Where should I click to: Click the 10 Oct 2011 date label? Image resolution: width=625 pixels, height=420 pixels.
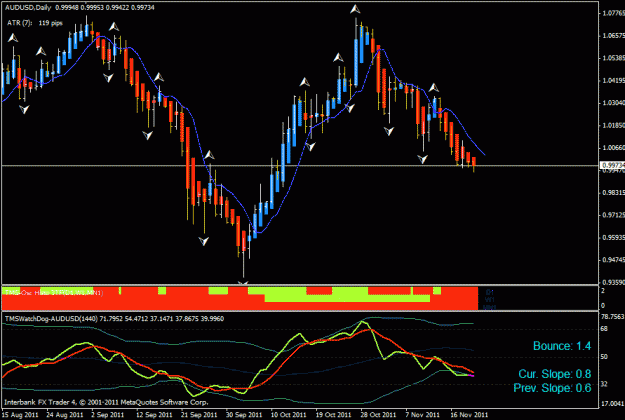pos(289,415)
